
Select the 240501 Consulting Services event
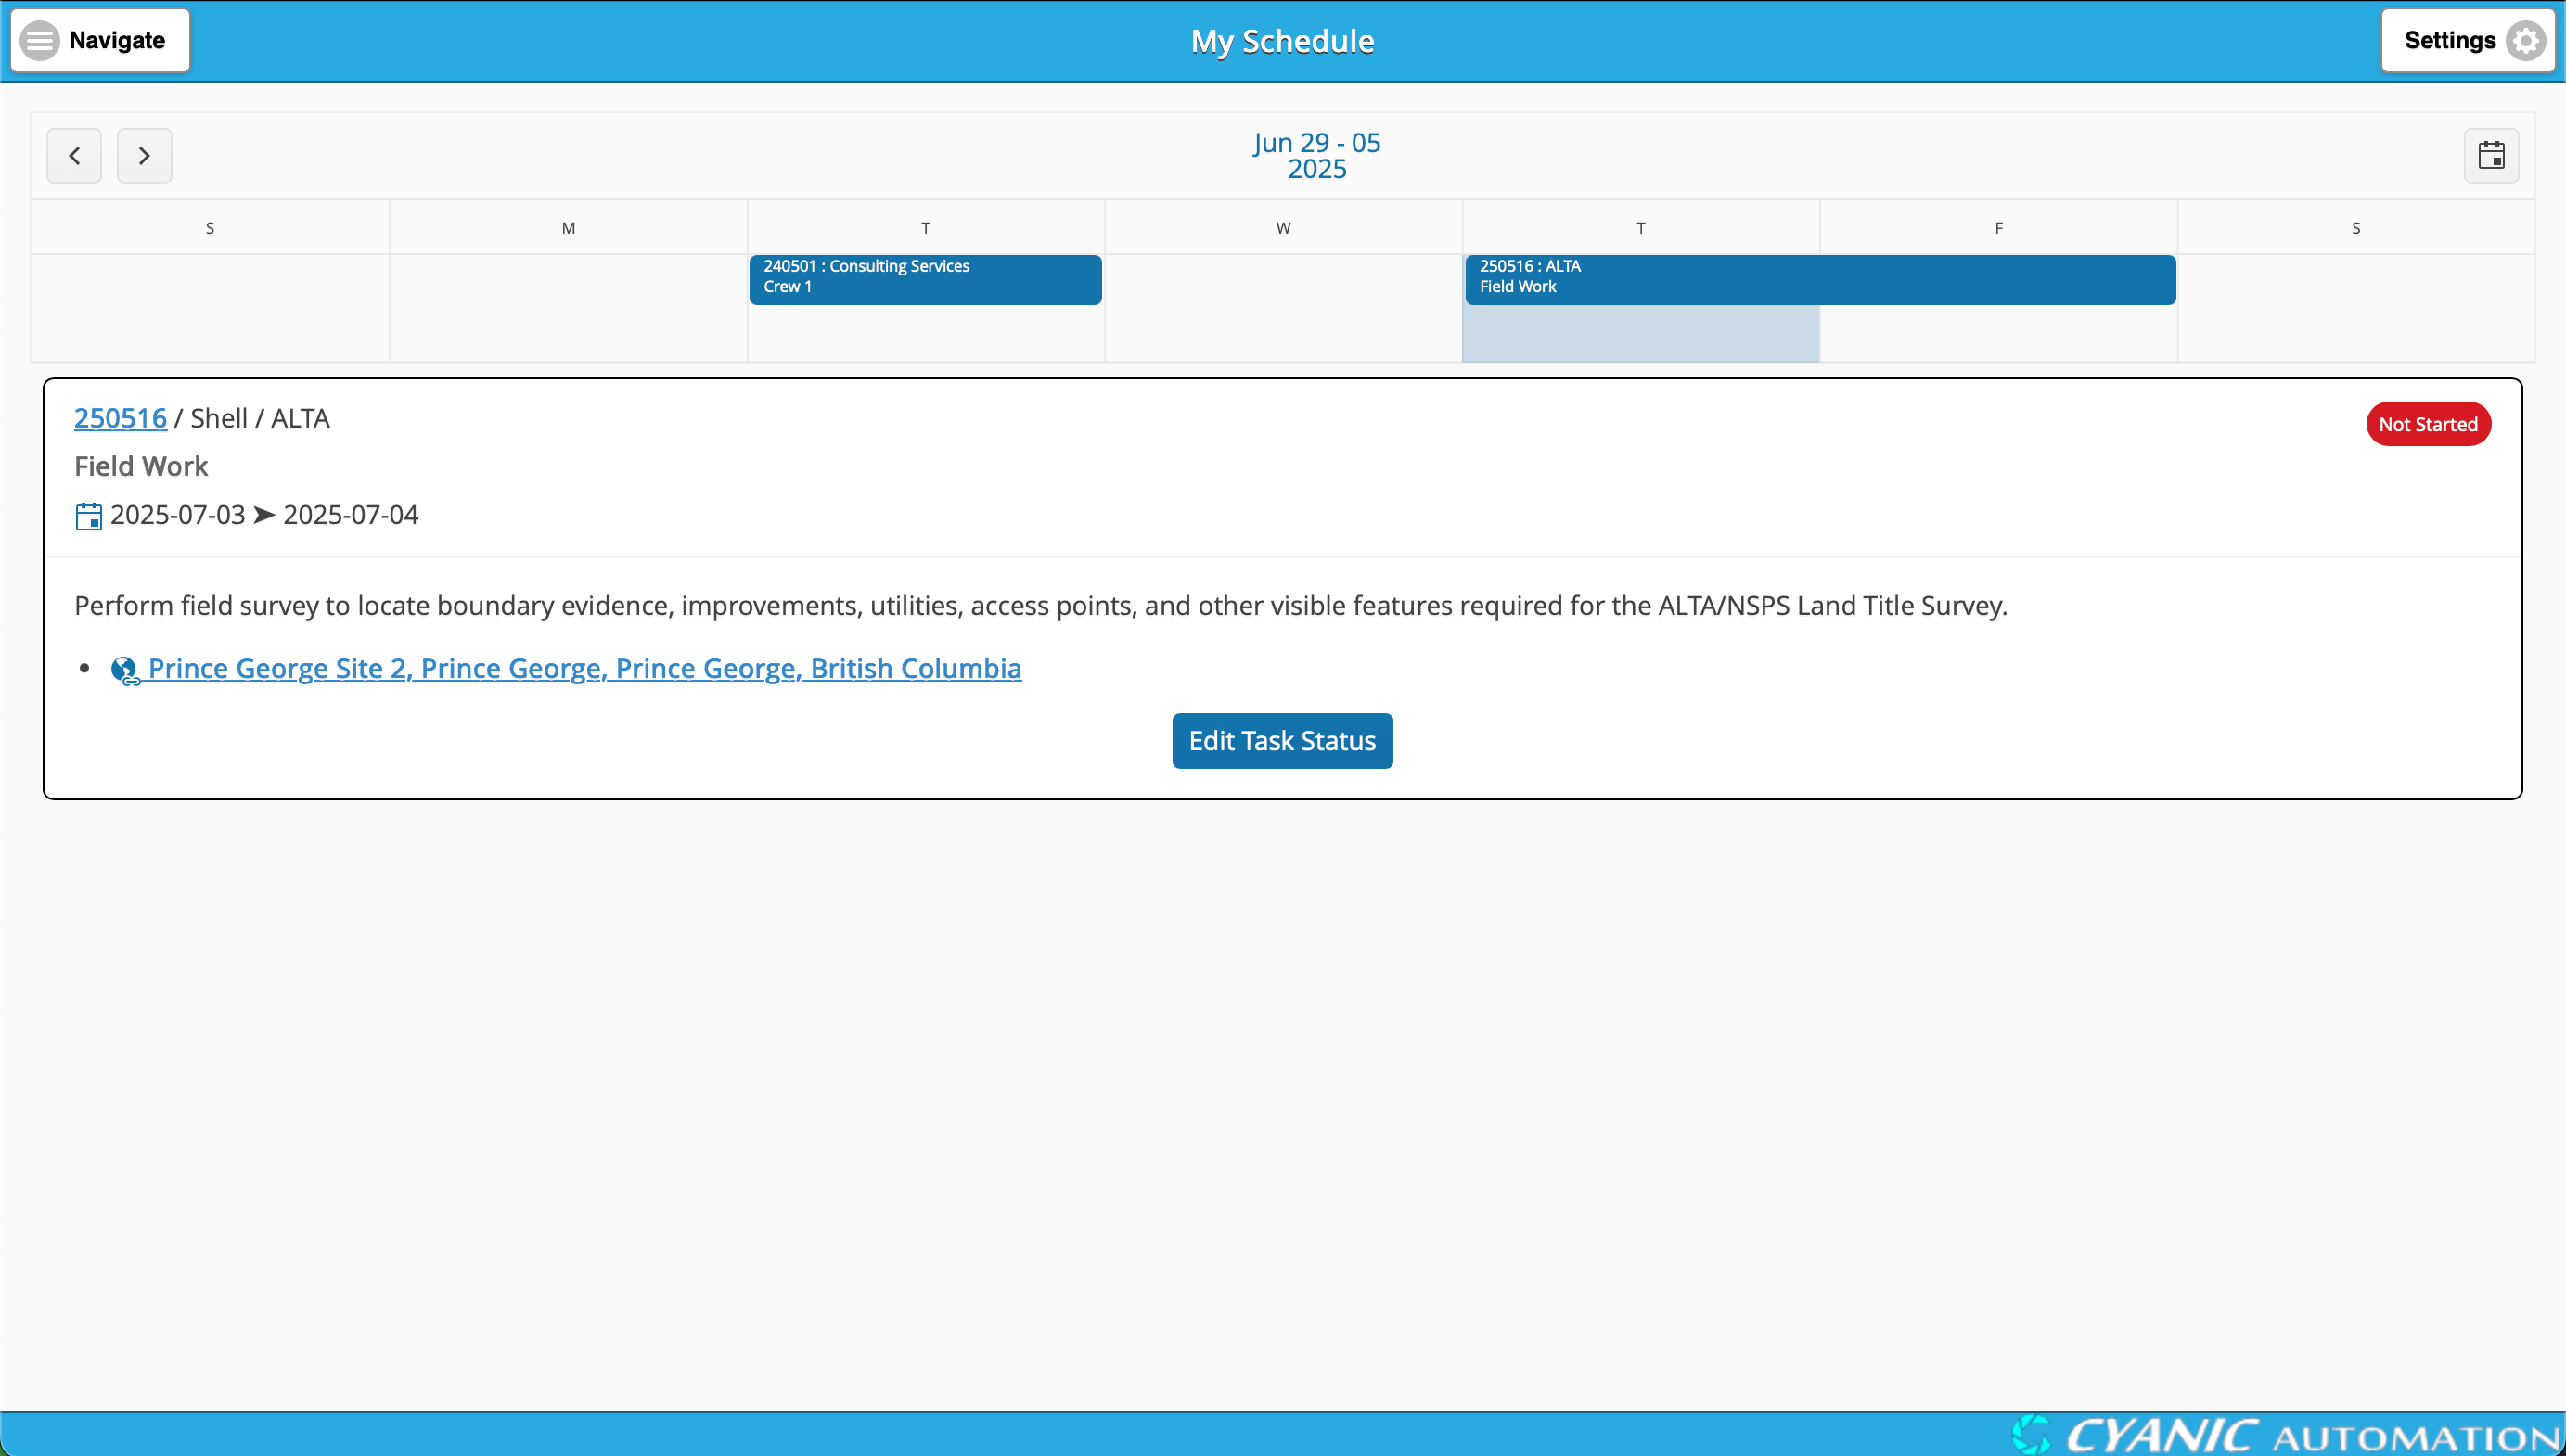tap(925, 279)
